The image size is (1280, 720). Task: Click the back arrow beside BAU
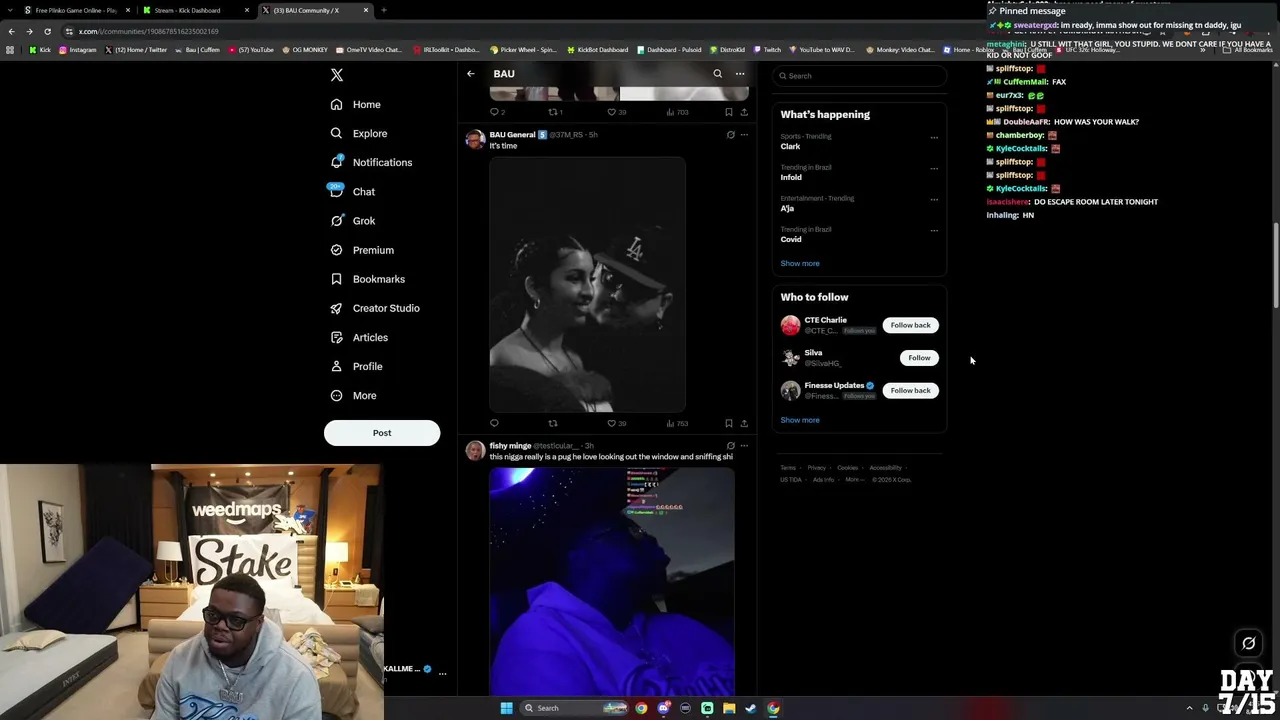tap(471, 74)
